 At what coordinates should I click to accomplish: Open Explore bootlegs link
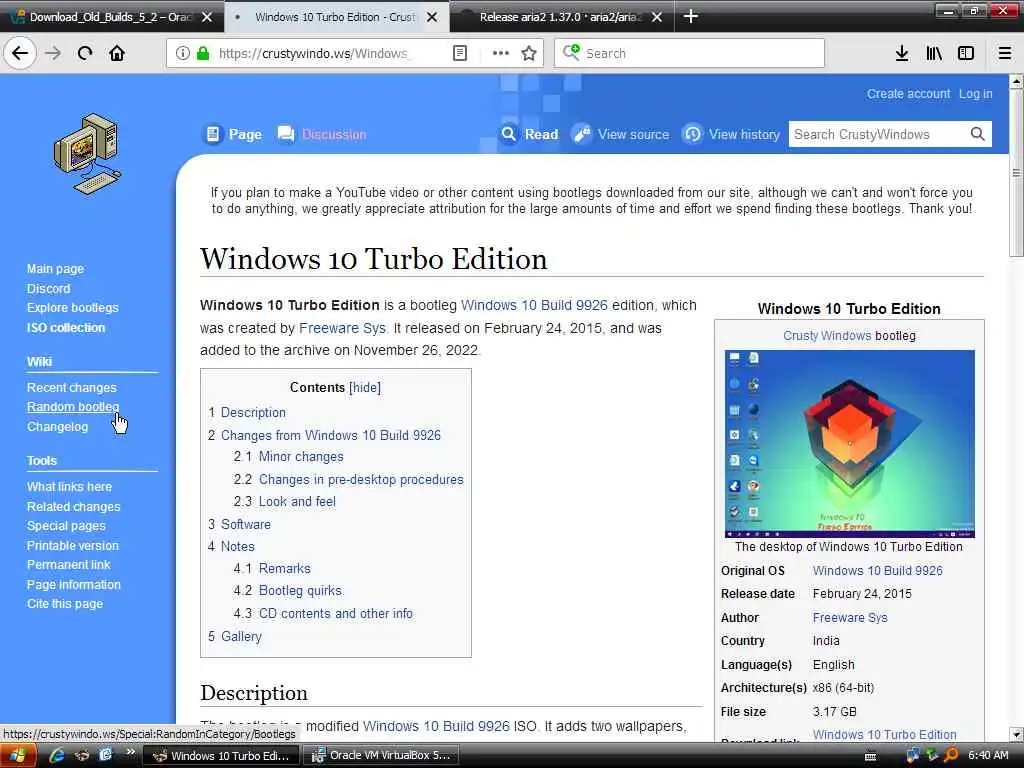[x=72, y=307]
